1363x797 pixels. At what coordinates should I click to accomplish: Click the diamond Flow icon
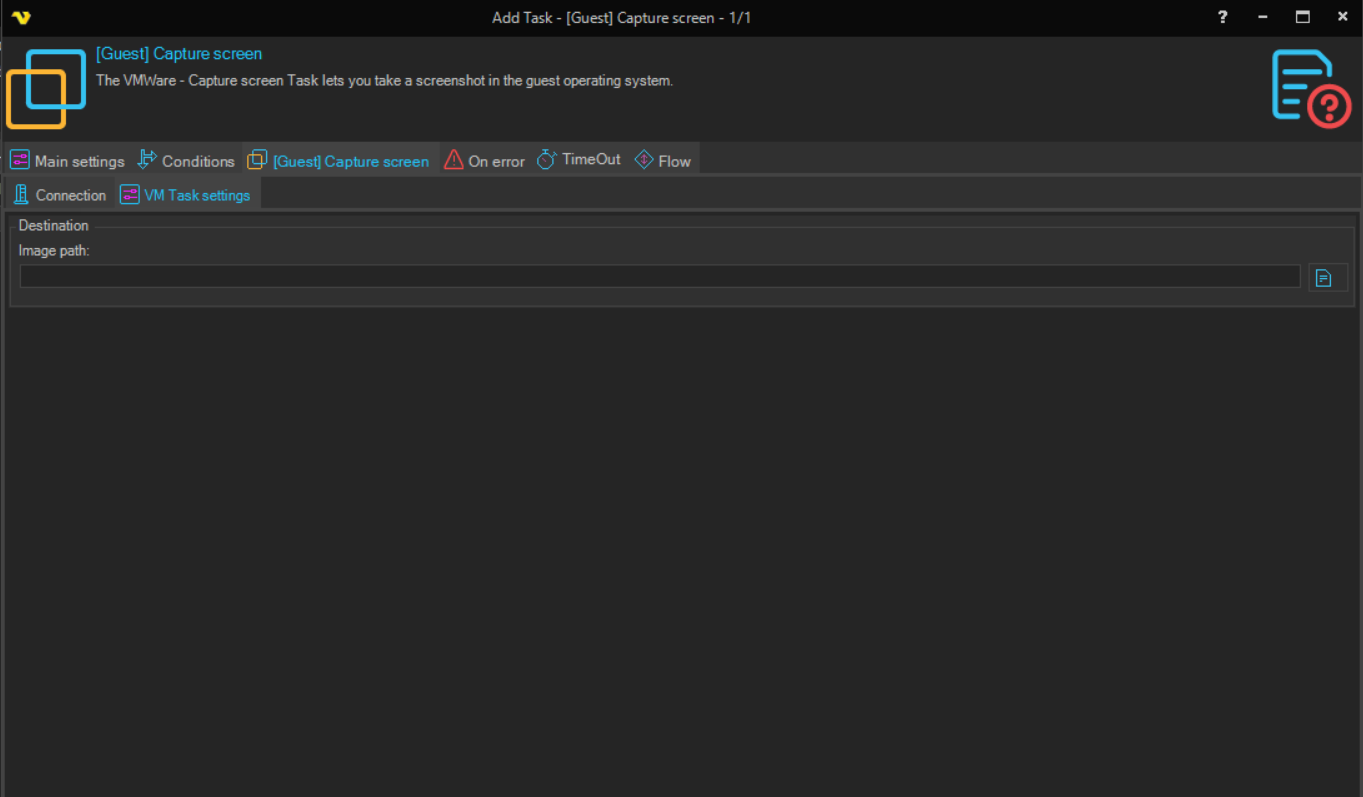pos(644,160)
